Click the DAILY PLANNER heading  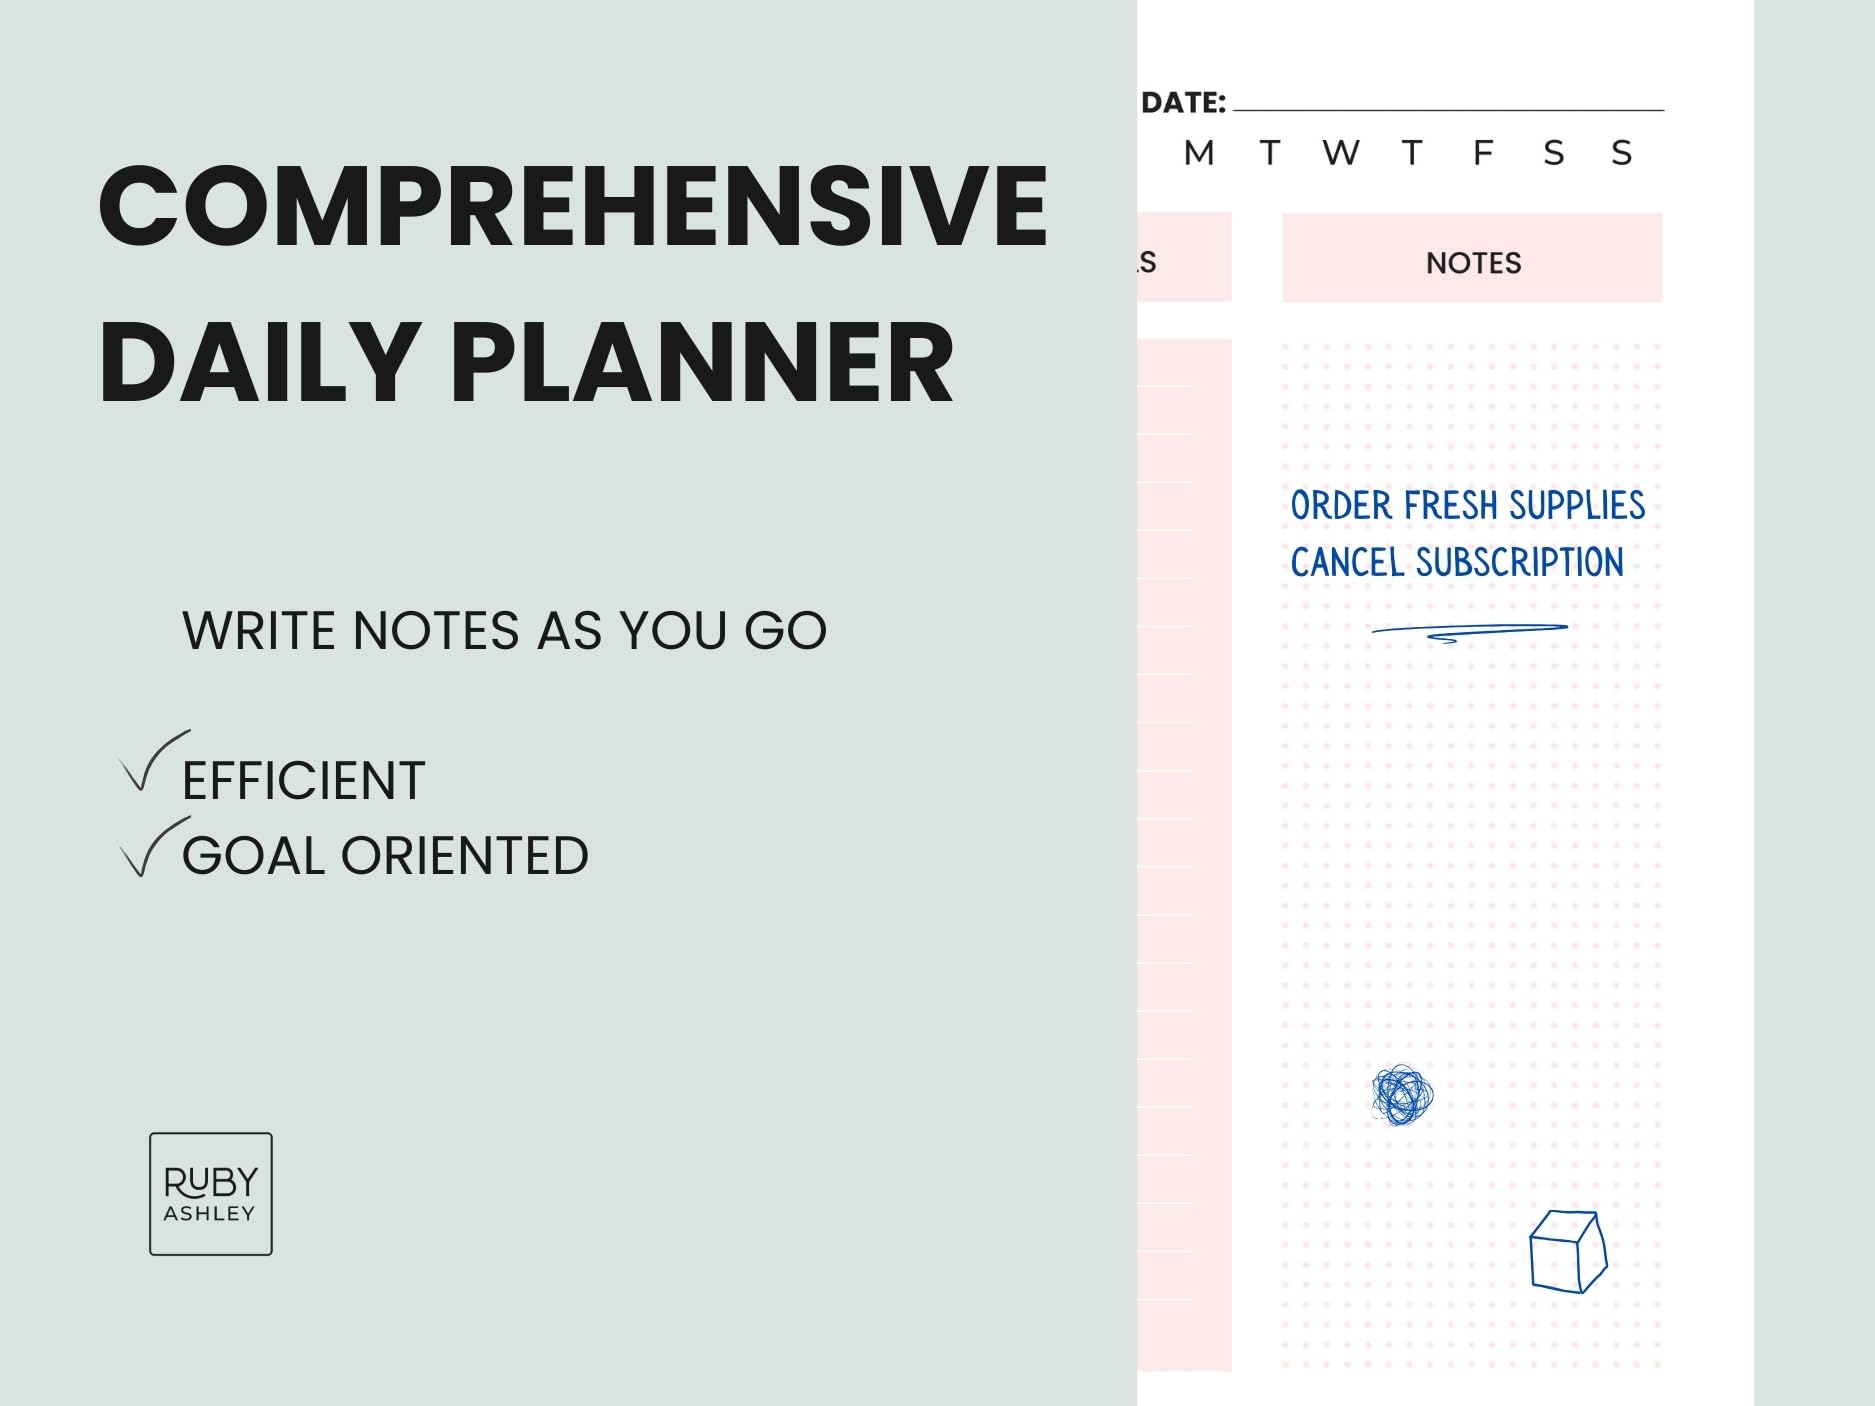coord(526,362)
